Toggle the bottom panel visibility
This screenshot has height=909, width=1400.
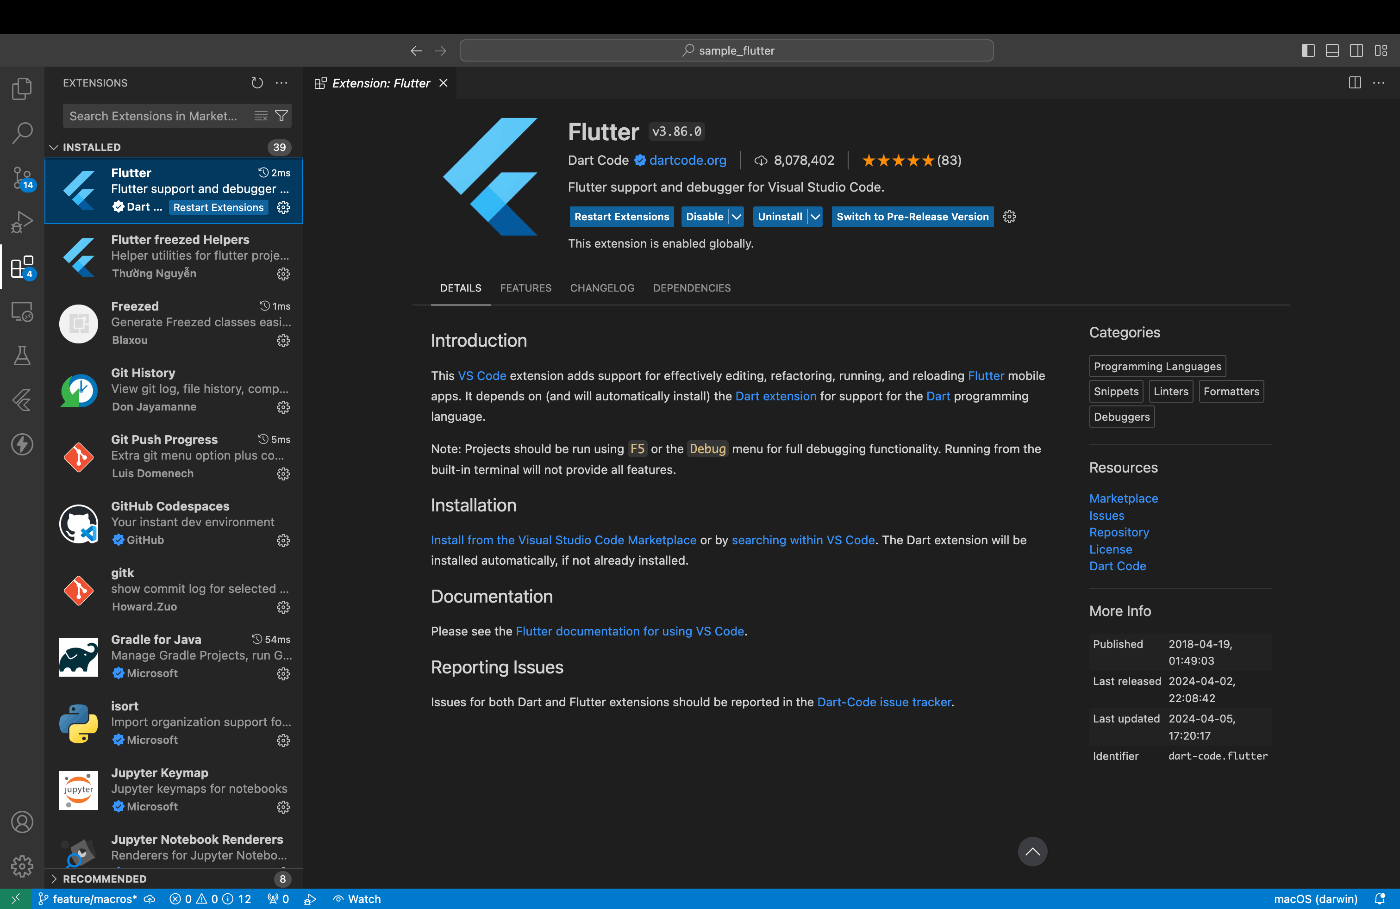[1332, 50]
